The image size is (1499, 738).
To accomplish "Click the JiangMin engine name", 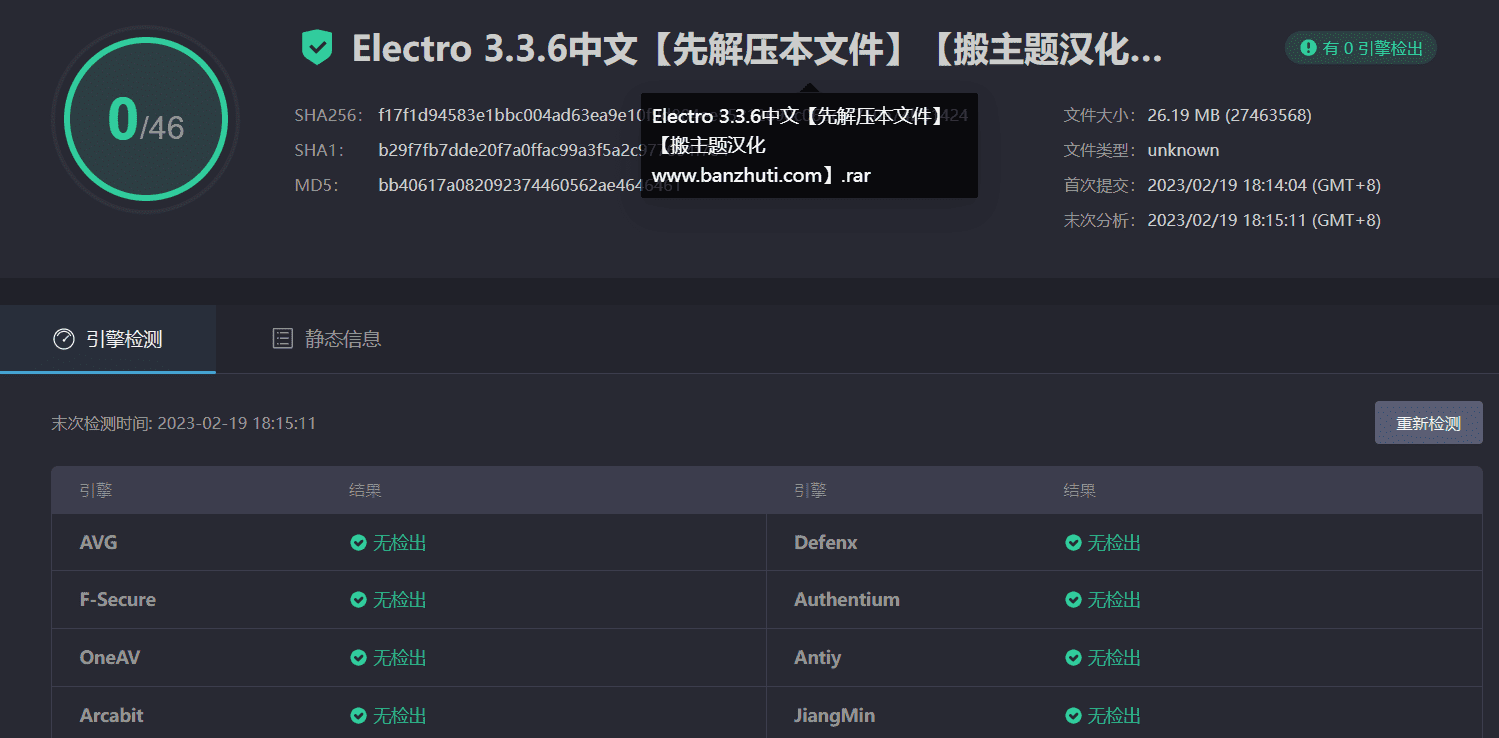I will coord(835,716).
